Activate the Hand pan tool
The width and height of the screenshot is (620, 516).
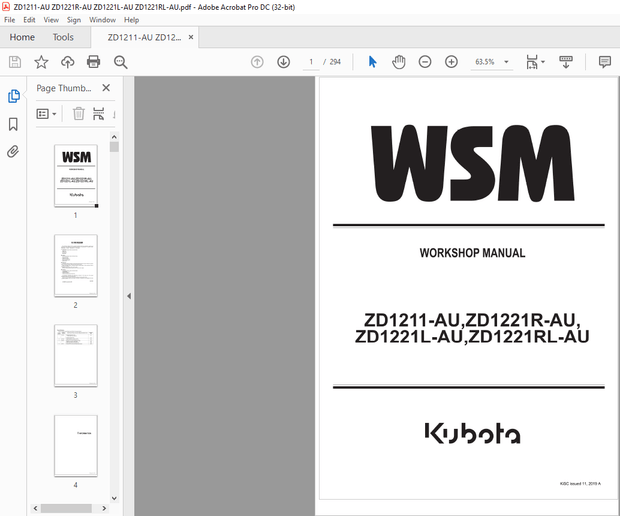pos(398,62)
